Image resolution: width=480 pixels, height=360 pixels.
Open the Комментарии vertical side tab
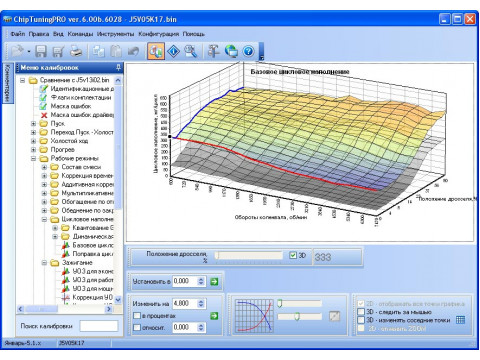pyautogui.click(x=8, y=83)
